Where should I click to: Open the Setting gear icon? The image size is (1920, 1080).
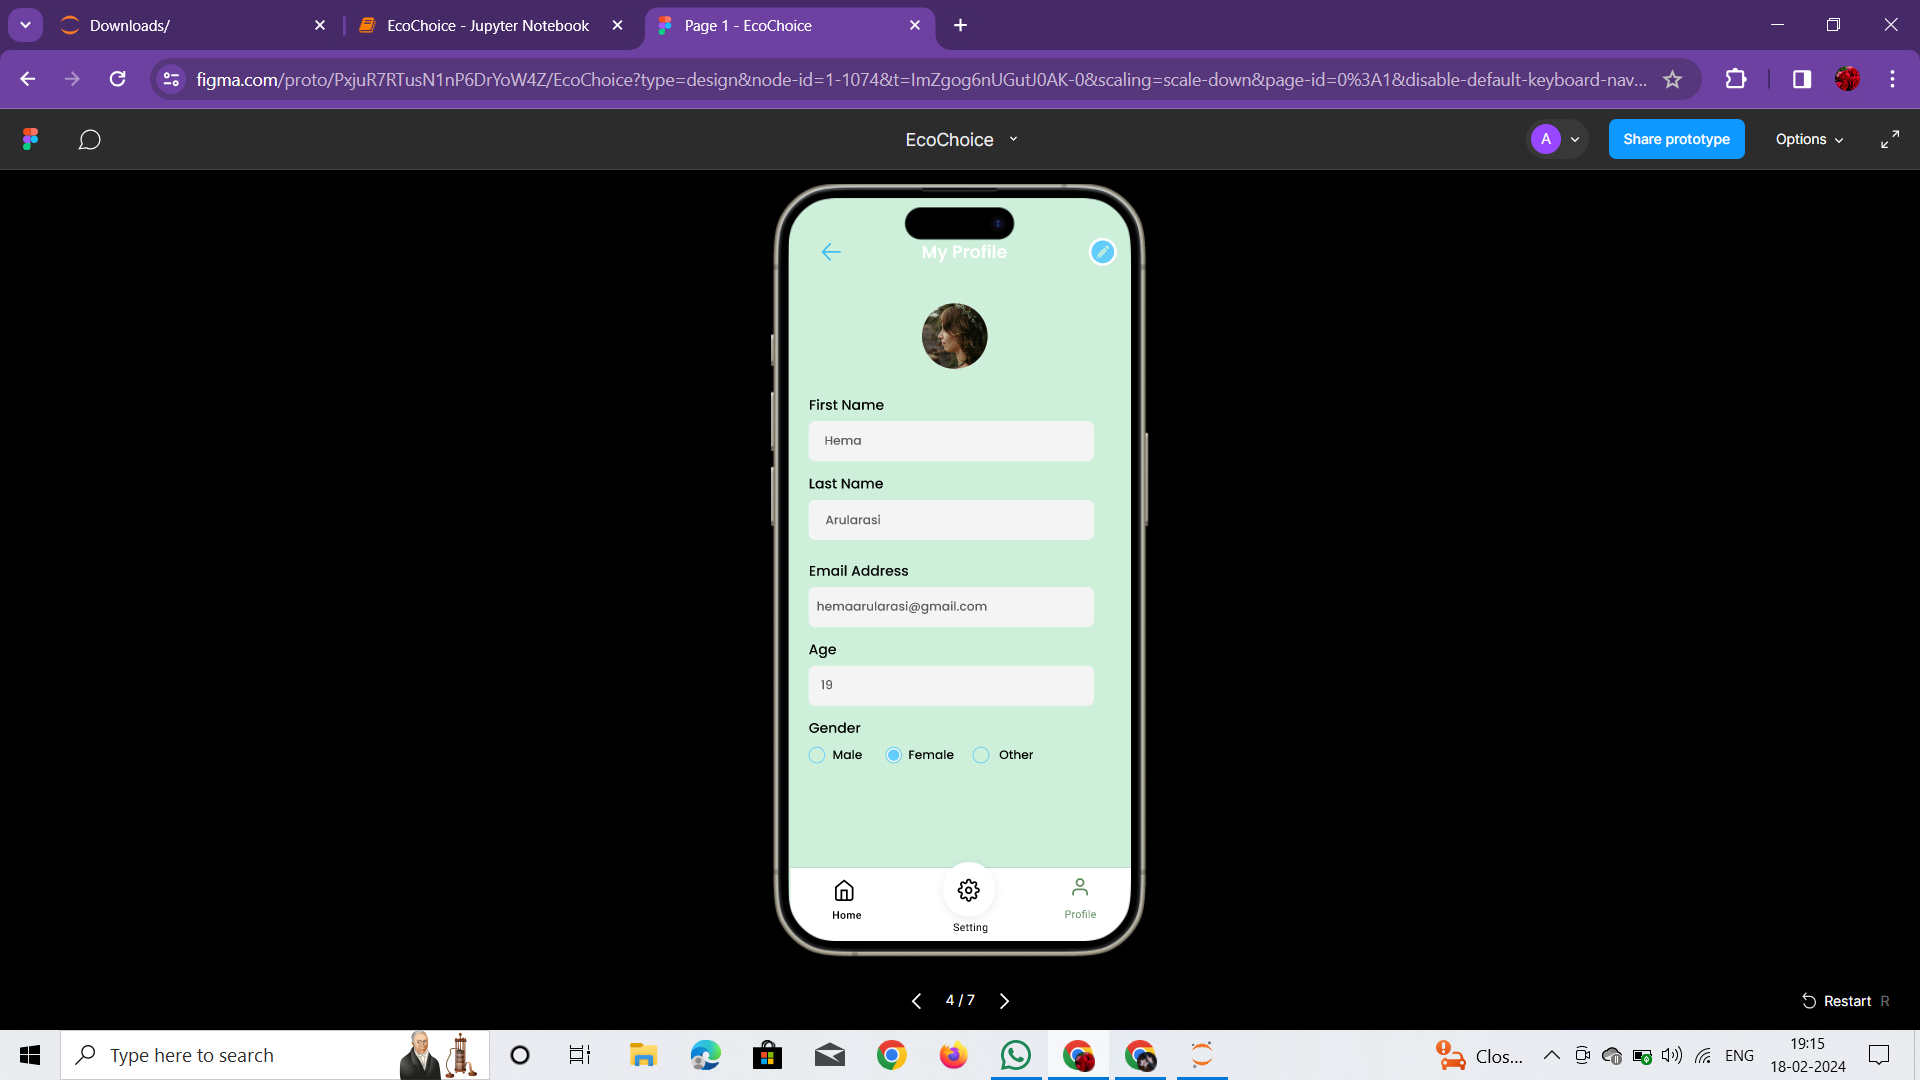[x=968, y=890]
